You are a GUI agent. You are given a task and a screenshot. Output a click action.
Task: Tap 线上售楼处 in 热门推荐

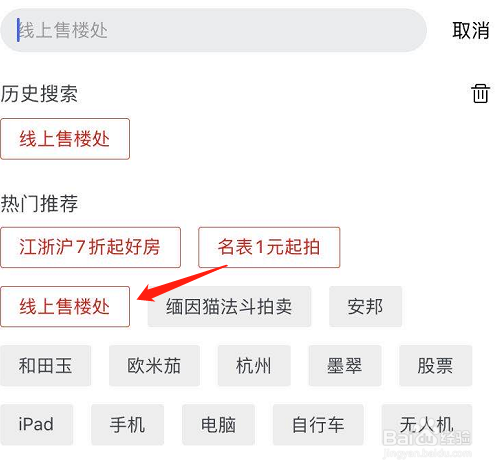click(65, 306)
